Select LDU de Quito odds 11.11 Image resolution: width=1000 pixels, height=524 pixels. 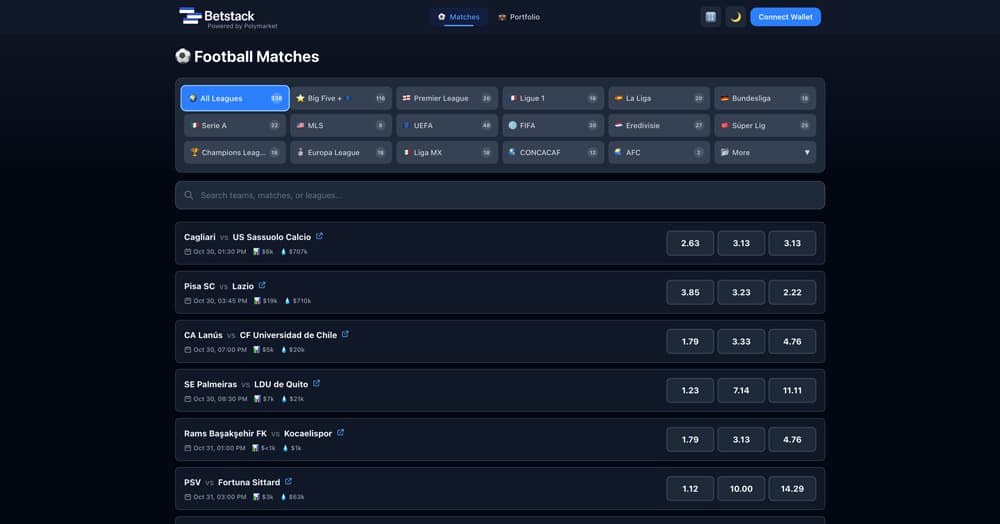click(792, 390)
